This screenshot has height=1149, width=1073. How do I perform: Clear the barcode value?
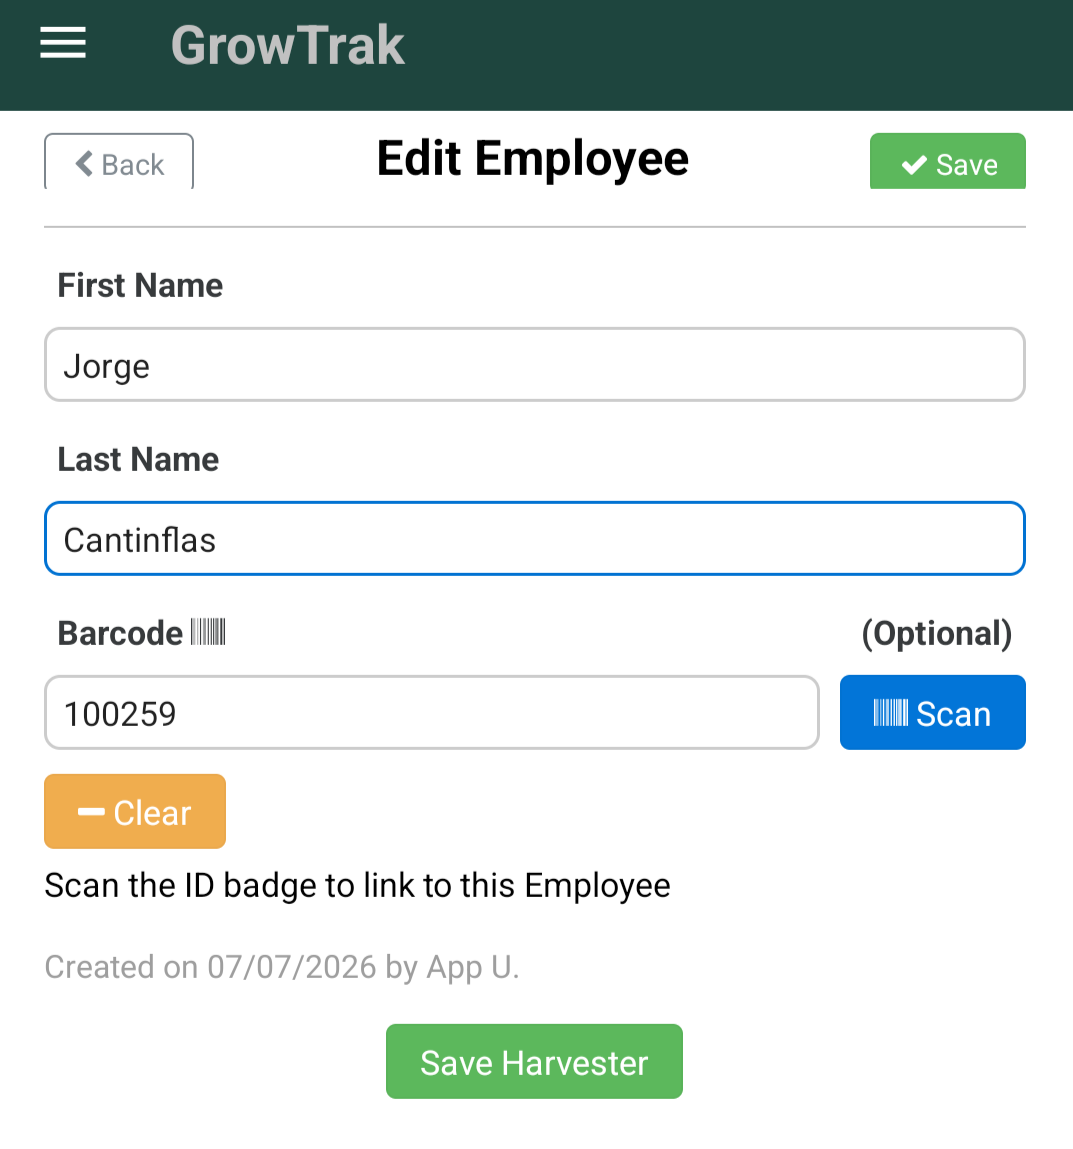pos(135,811)
